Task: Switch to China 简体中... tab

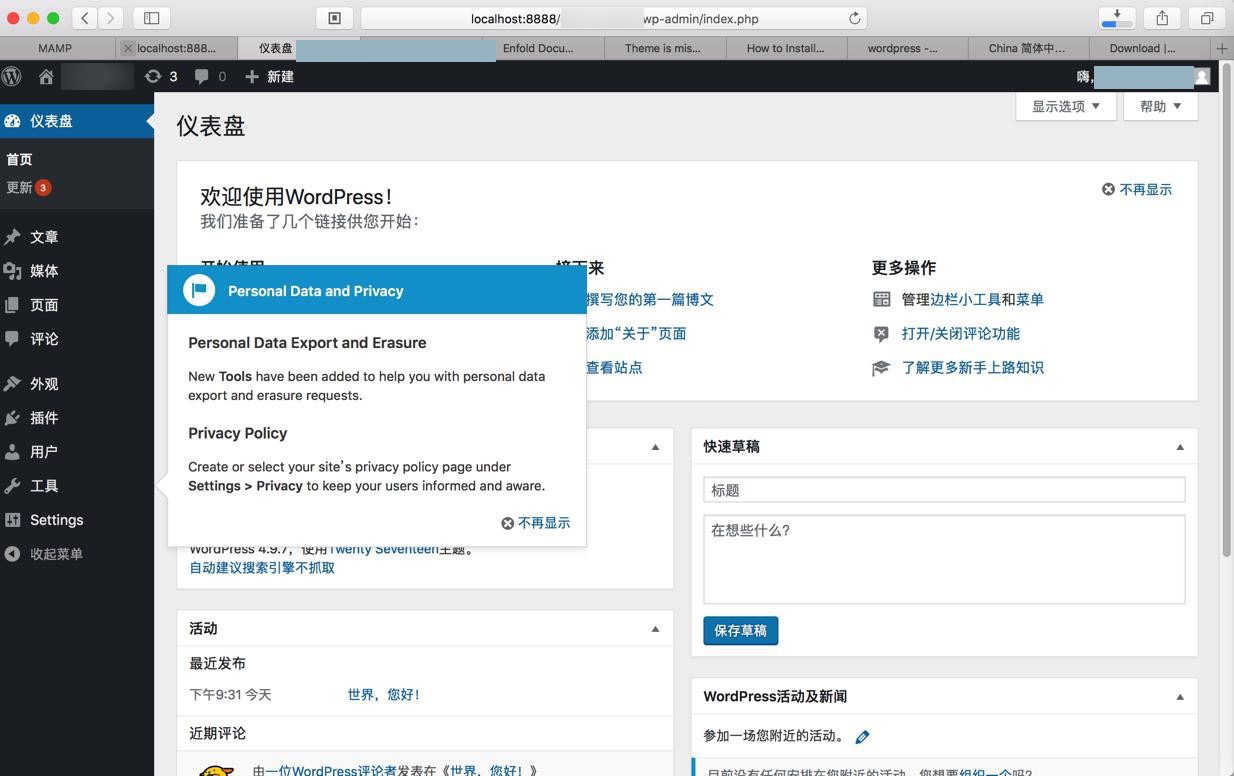Action: (x=1027, y=48)
